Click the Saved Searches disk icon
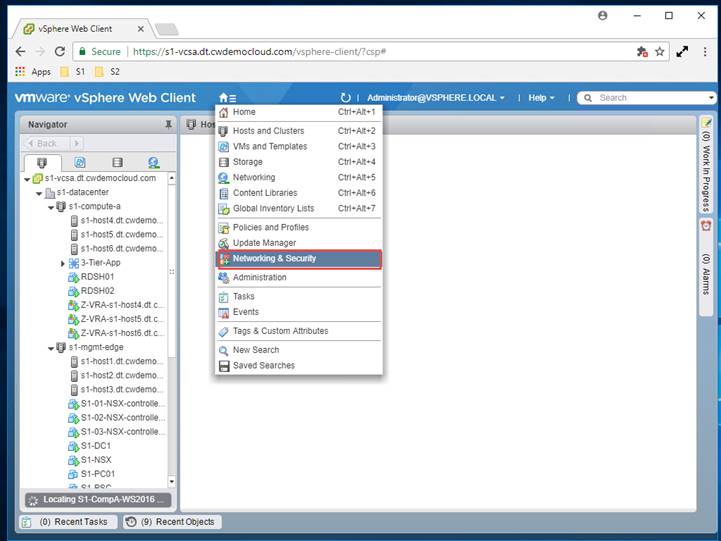721x541 pixels. (223, 366)
